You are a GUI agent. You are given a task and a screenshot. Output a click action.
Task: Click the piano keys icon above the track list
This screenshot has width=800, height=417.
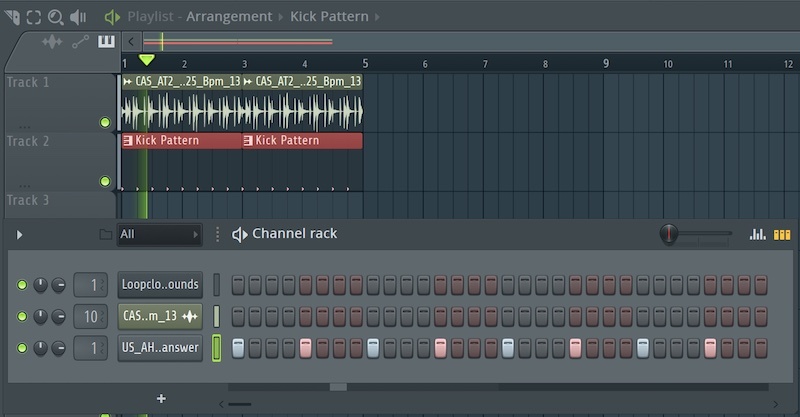(106, 42)
